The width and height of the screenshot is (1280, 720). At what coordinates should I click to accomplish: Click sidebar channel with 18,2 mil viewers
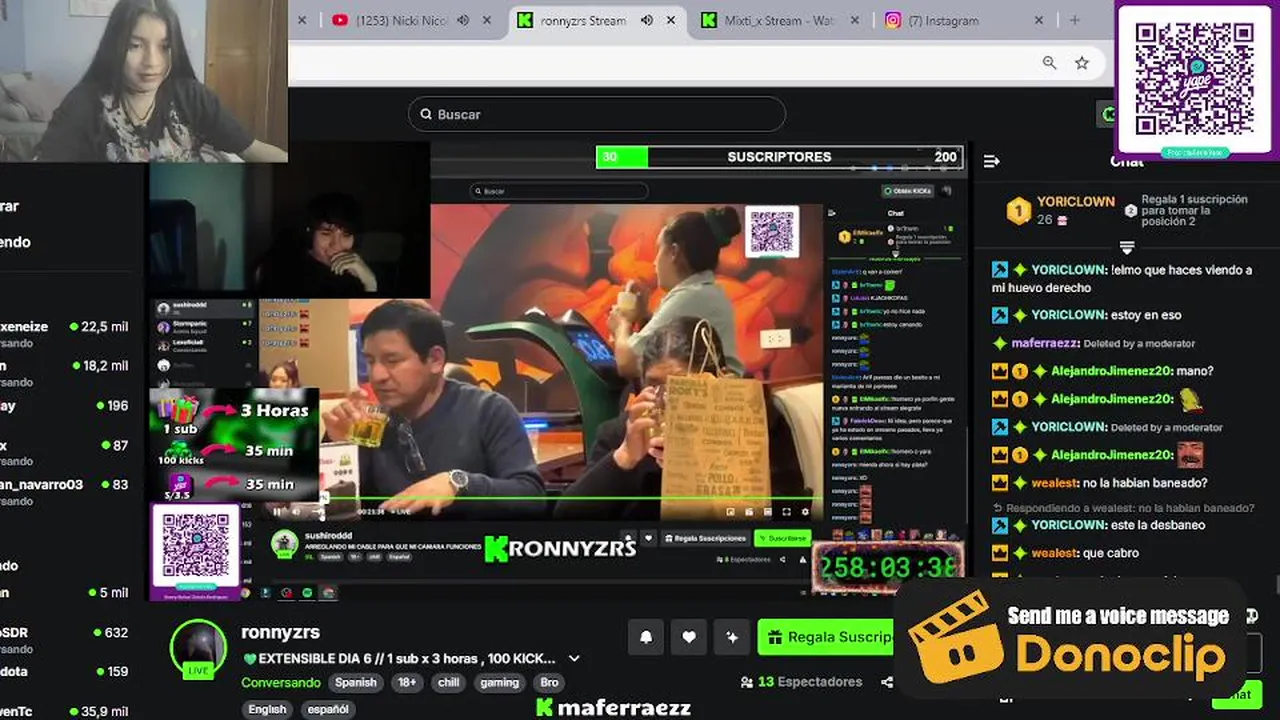click(x=66, y=372)
